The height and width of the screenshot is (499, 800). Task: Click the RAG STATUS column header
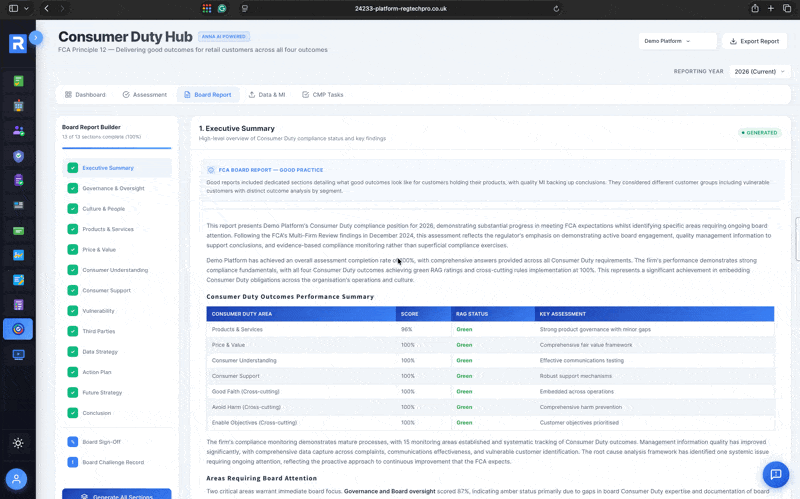coord(493,314)
